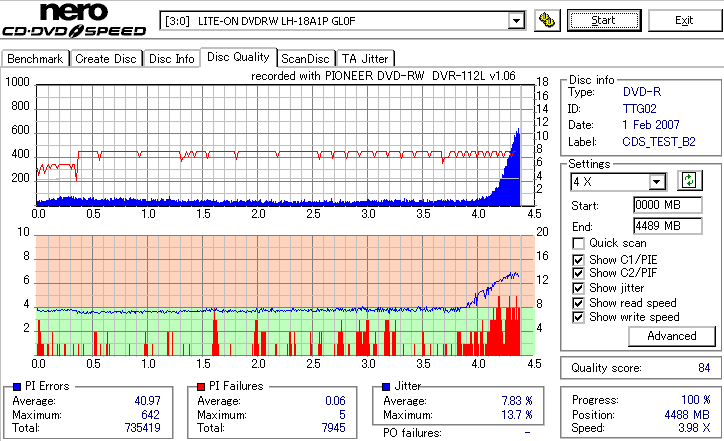Click the Start position field 0000 MB
Viewport: 724px width, 441px height.
pyautogui.click(x=668, y=205)
